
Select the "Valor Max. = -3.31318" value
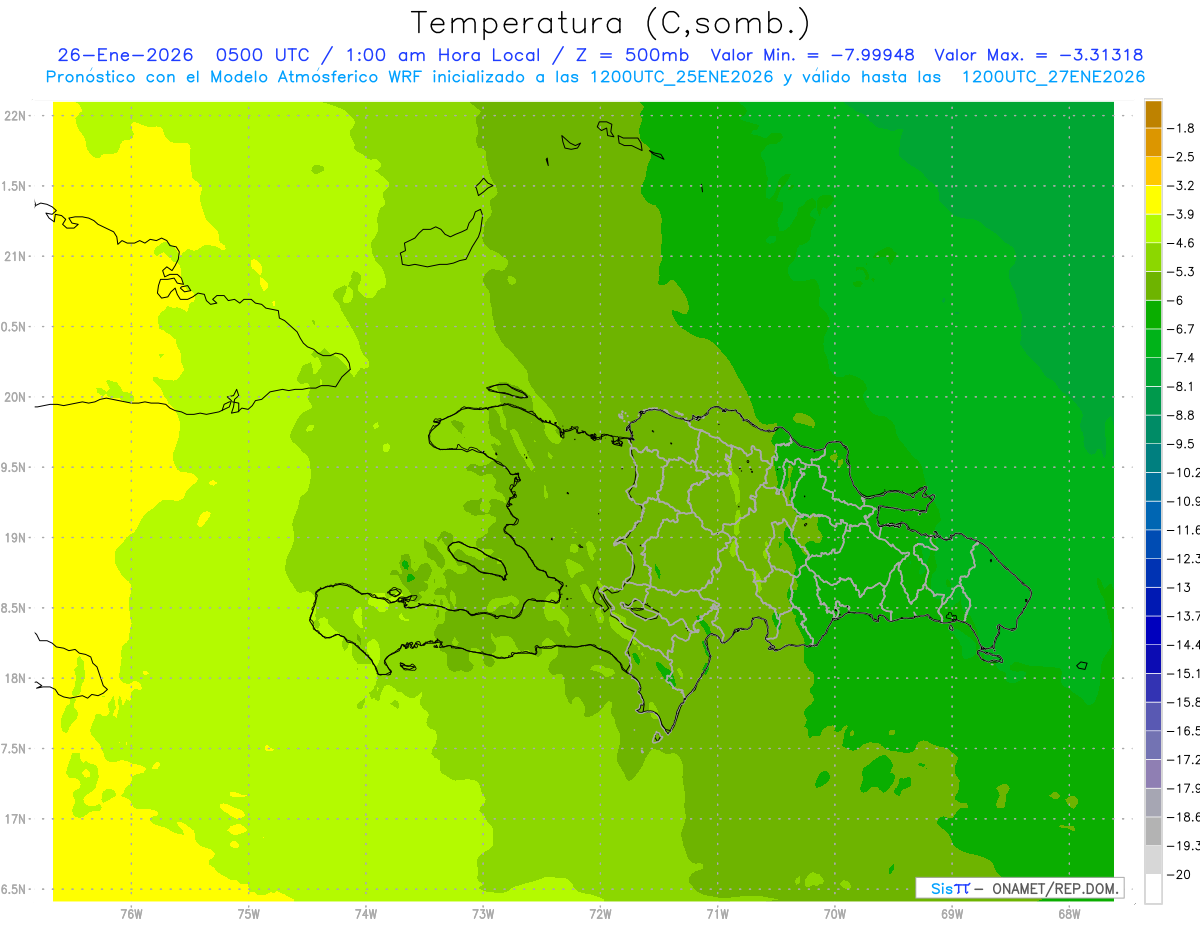(1038, 55)
